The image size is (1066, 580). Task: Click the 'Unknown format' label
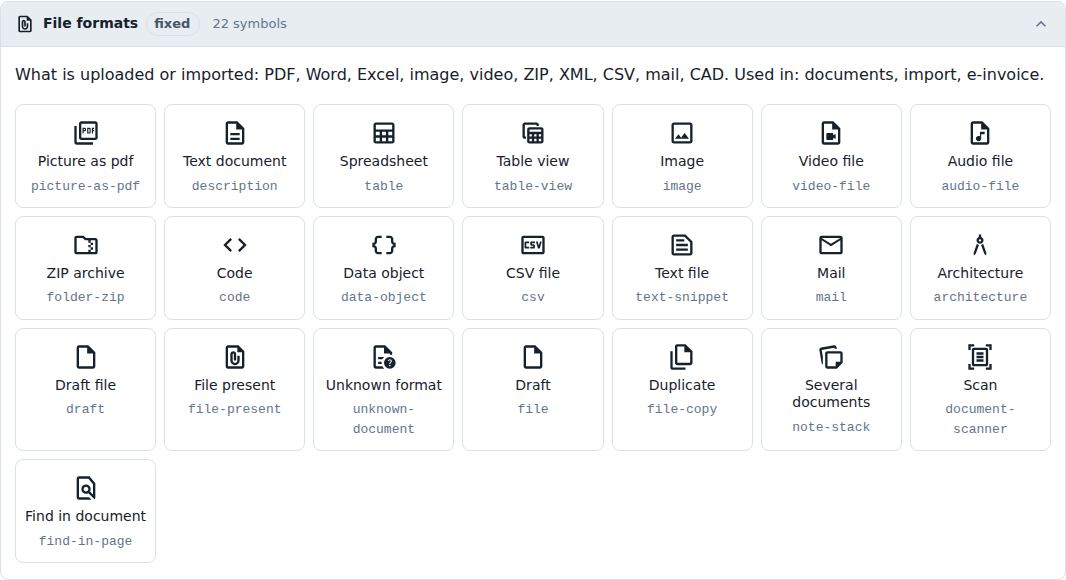(383, 385)
